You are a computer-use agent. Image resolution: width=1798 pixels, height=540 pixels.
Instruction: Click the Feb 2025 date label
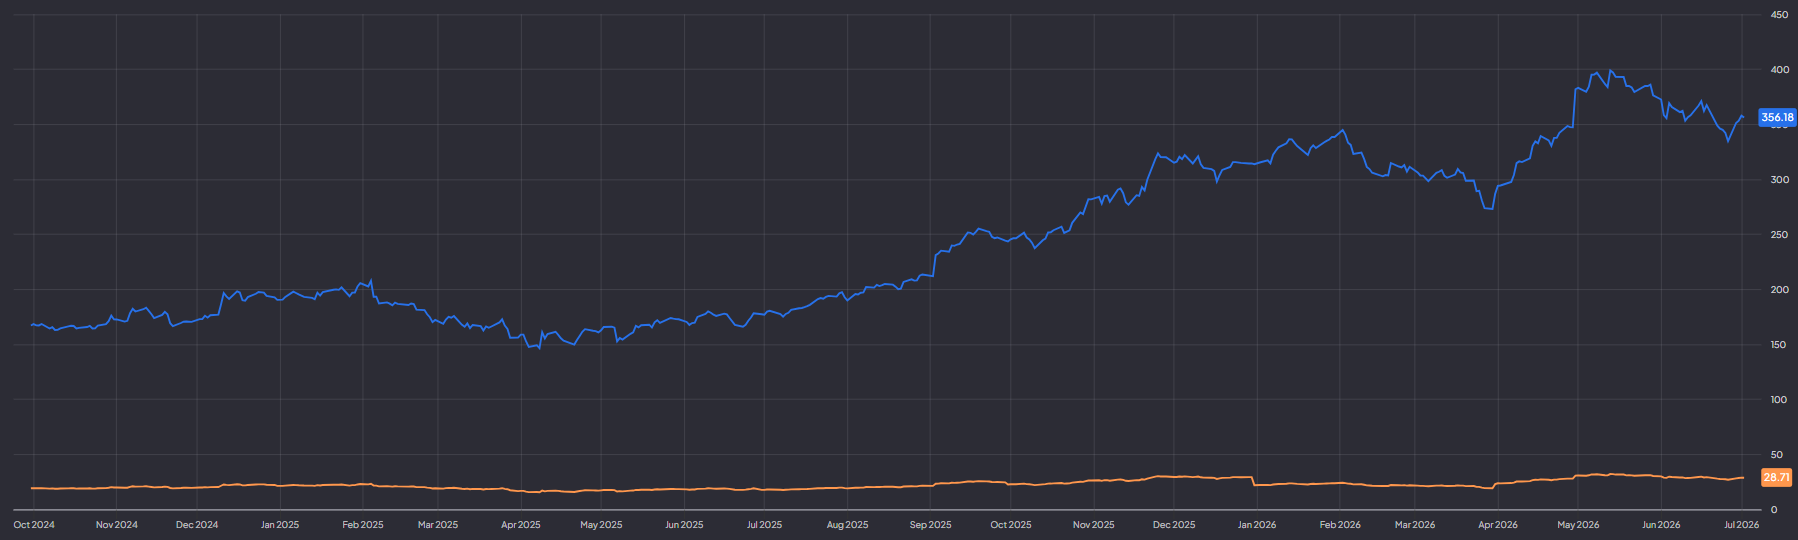(x=363, y=525)
